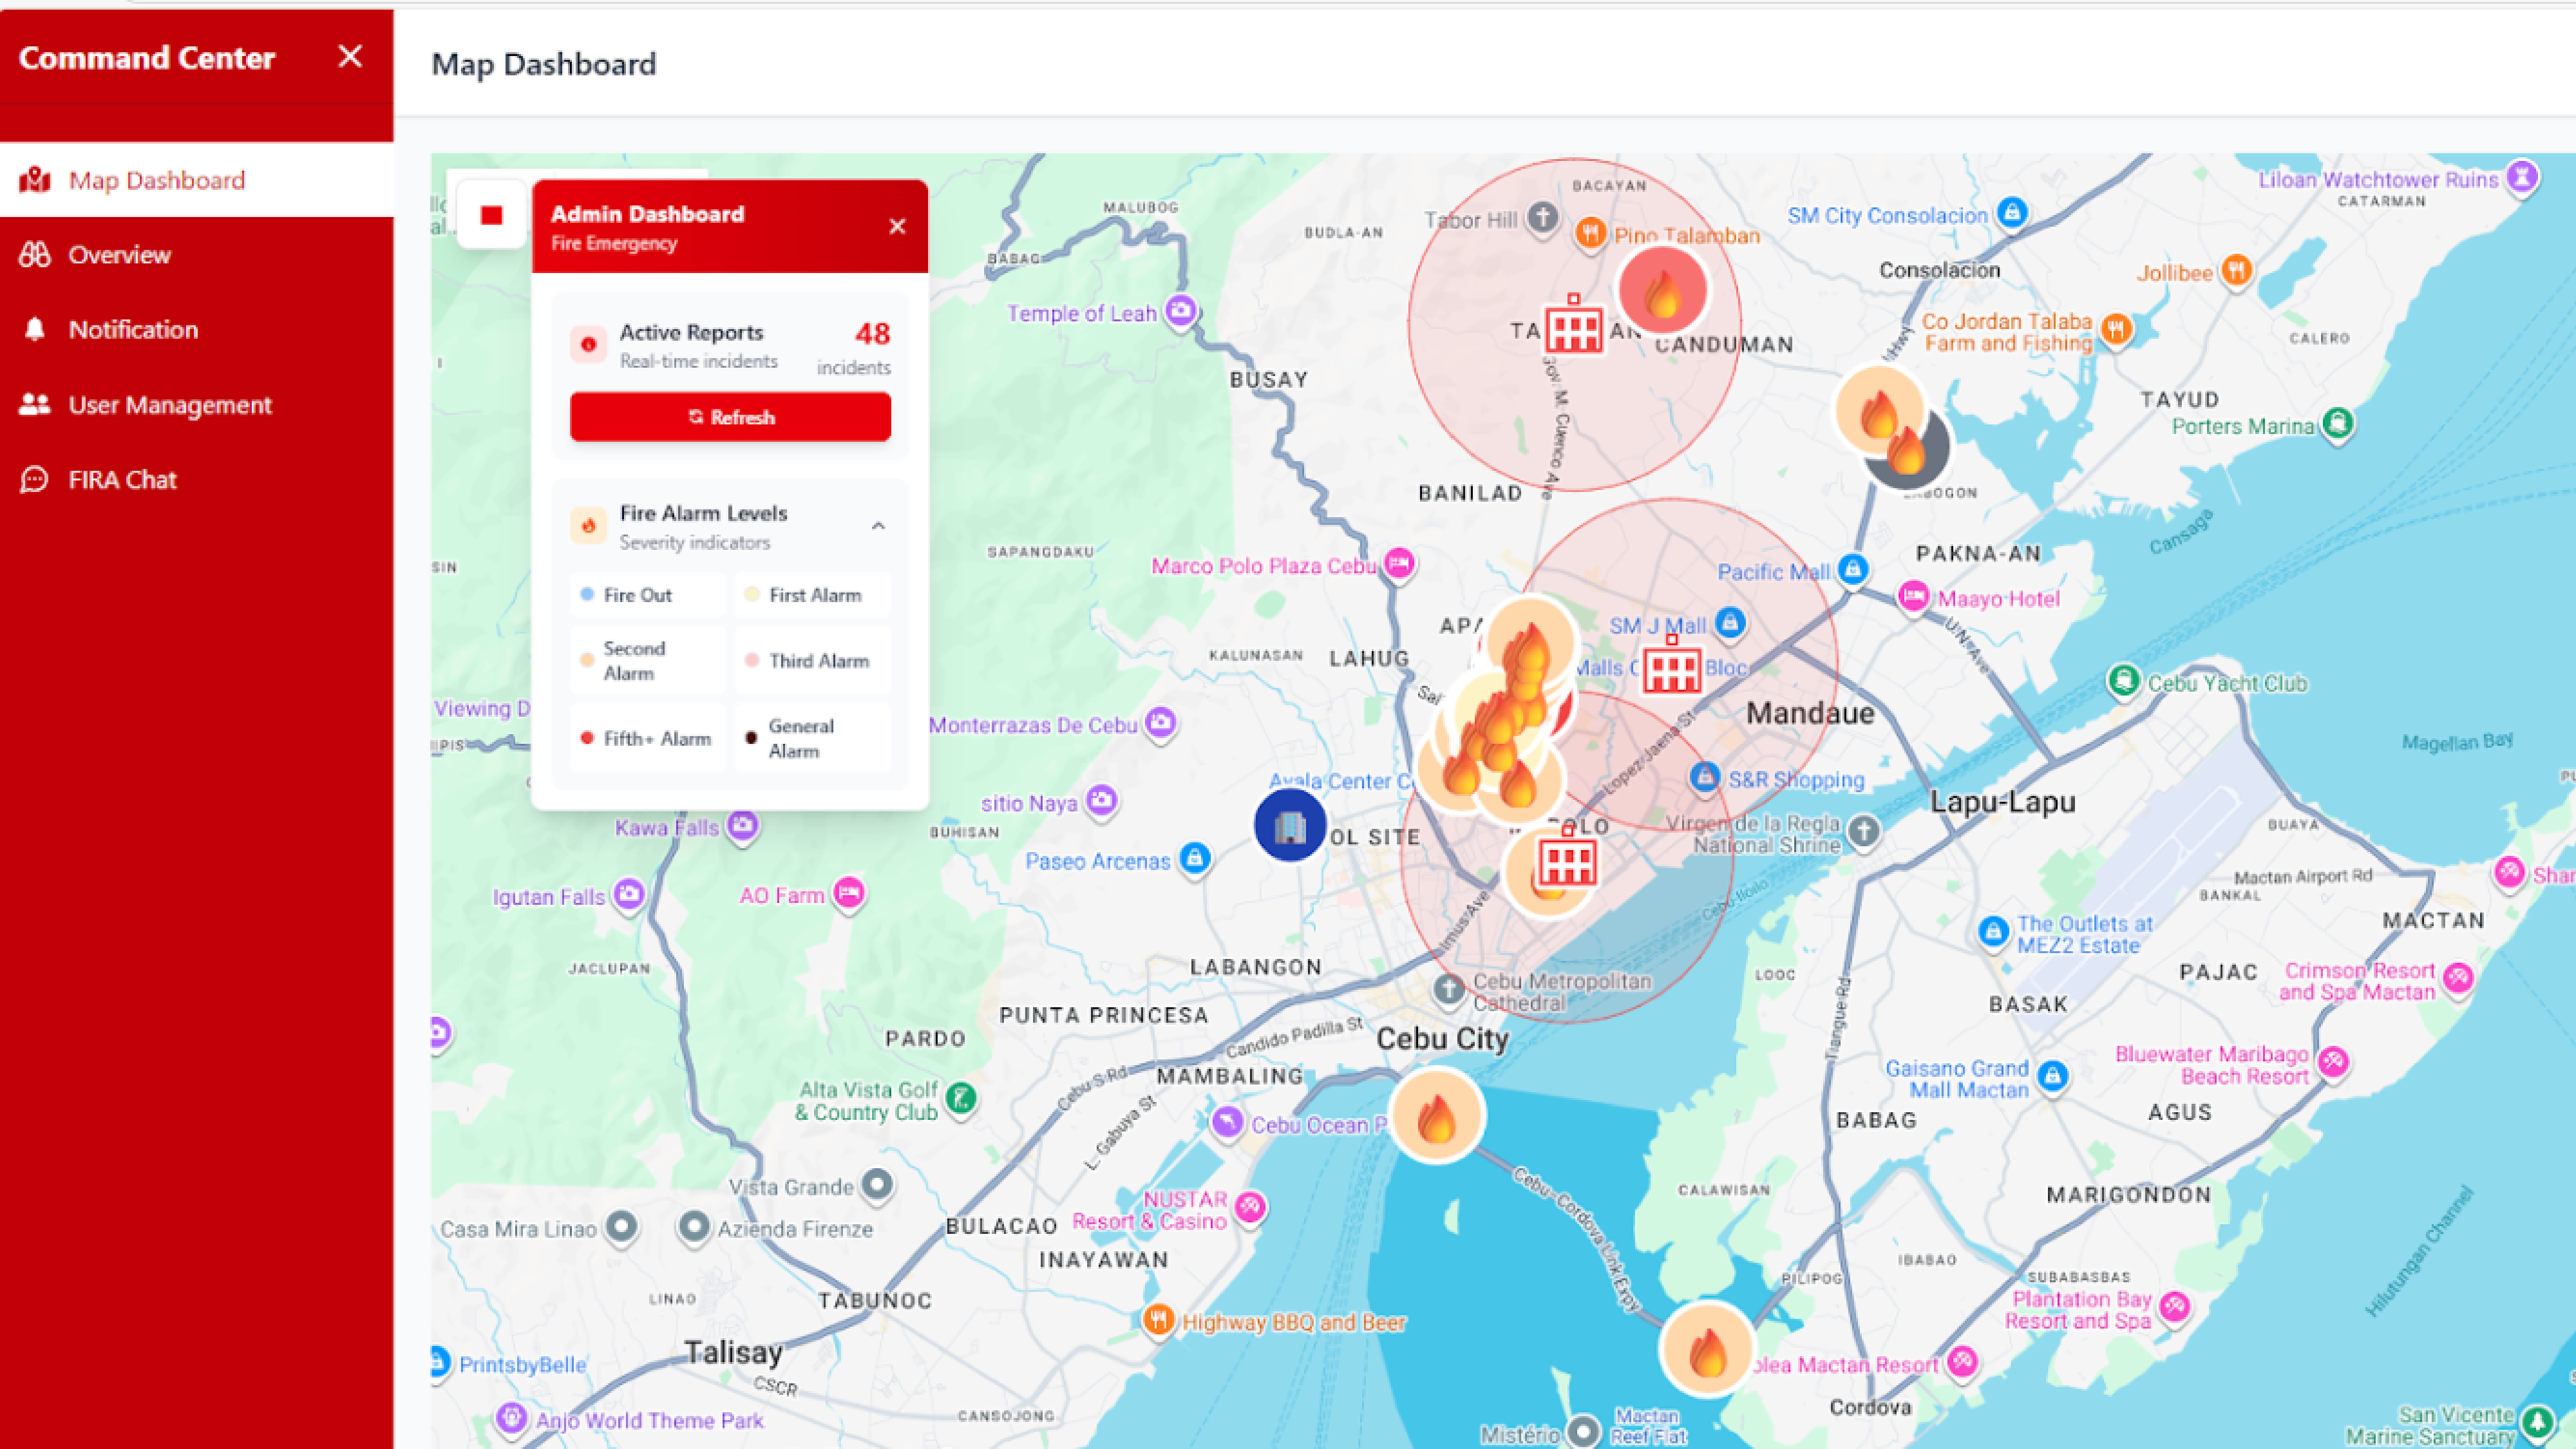Click the red stop square toggle button

click(x=491, y=215)
